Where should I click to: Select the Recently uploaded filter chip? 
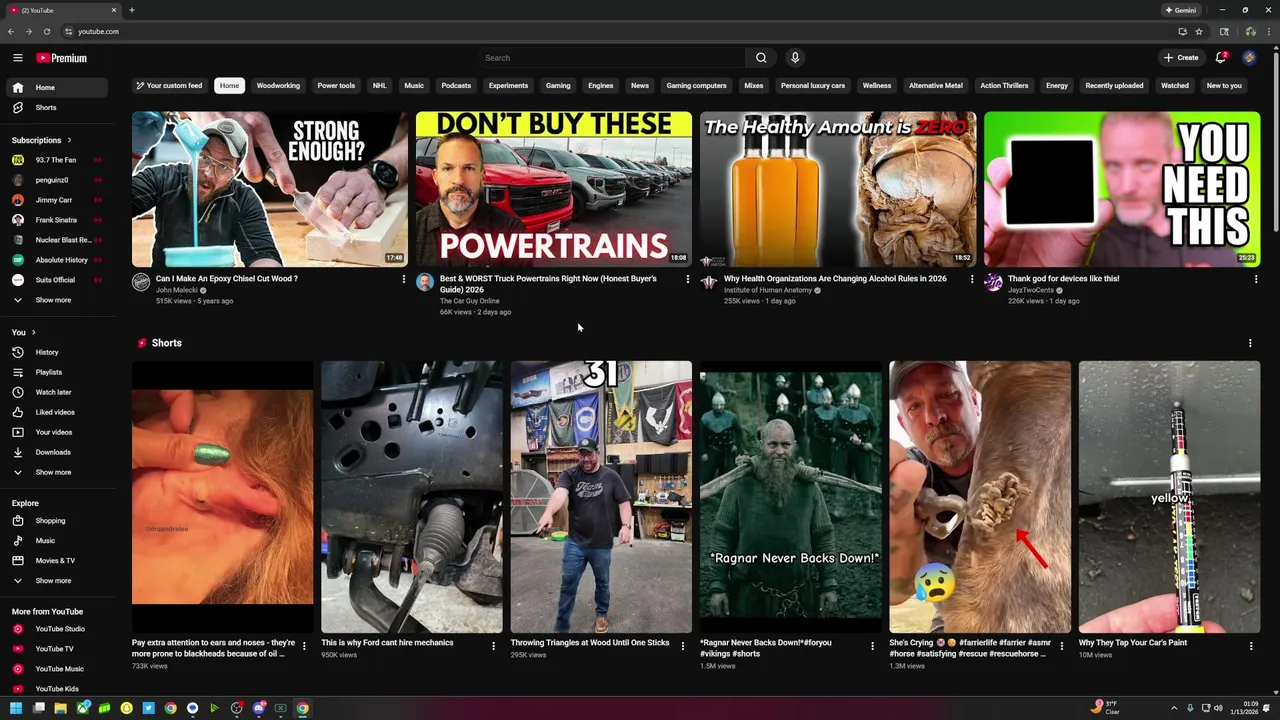point(1114,86)
